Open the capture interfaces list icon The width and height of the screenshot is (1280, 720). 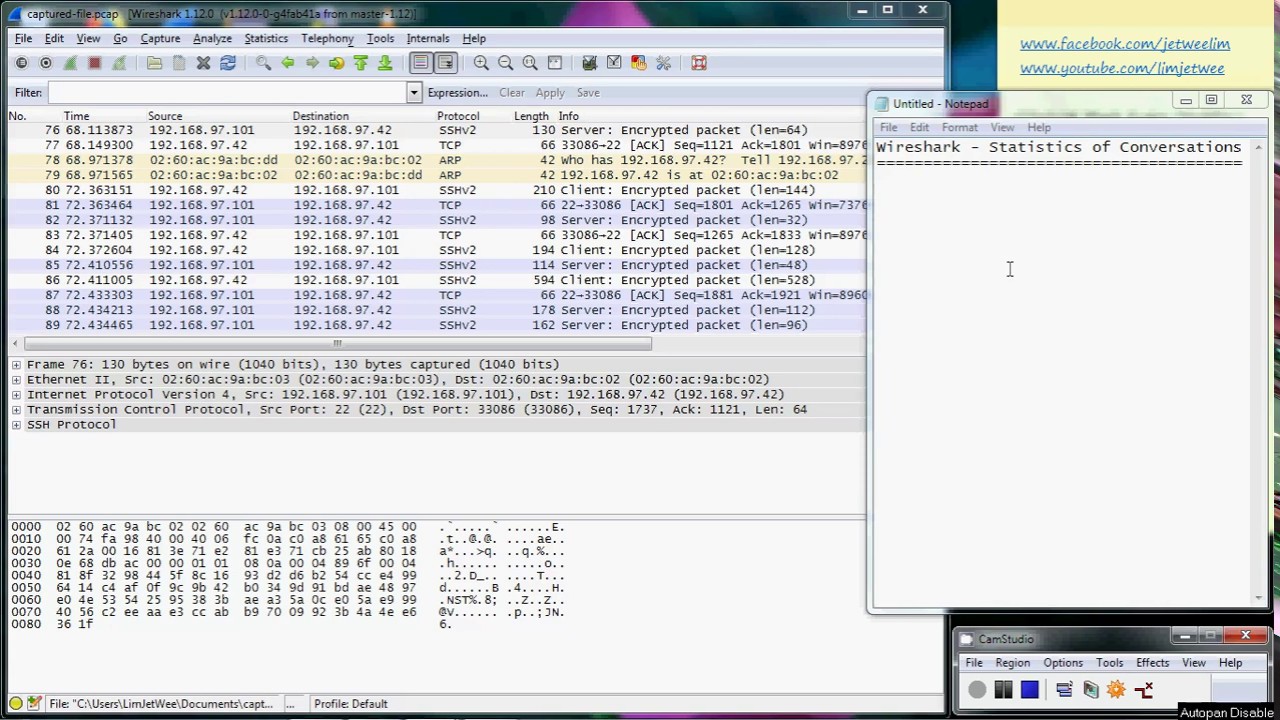[x=22, y=63]
